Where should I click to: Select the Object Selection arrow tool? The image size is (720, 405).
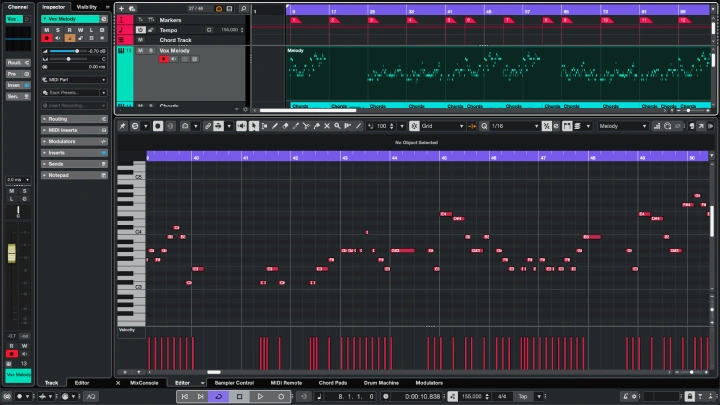point(254,126)
